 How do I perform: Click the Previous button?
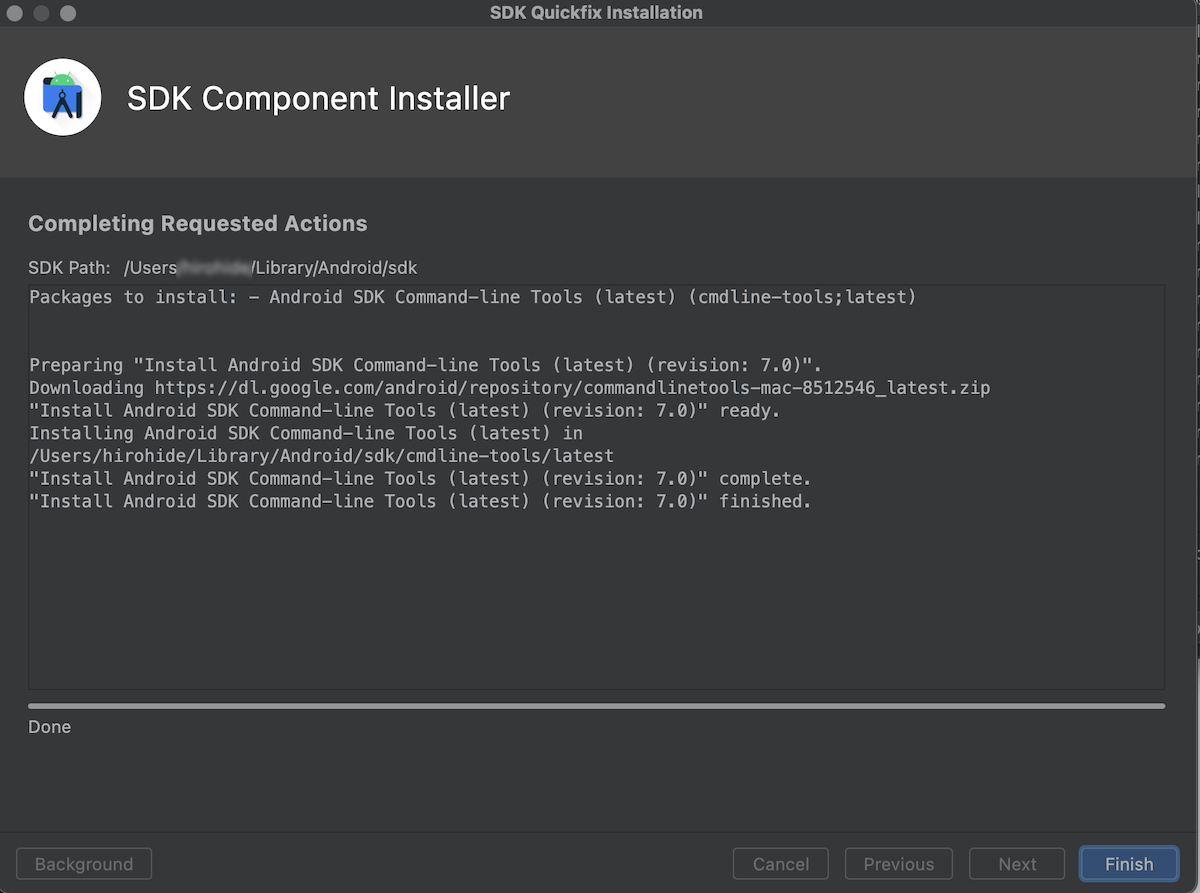pos(899,864)
